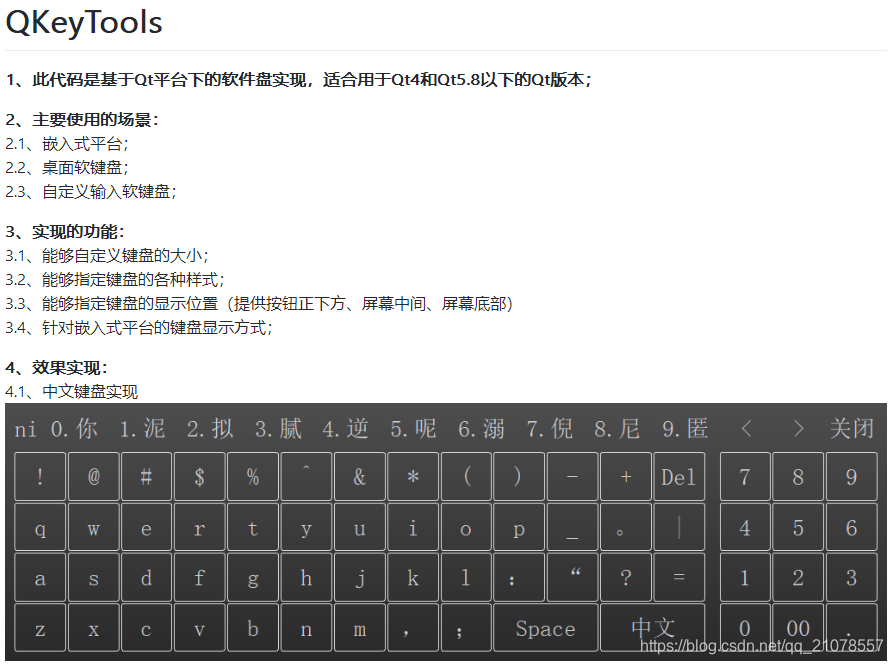Viewport: 894px width, 665px height.
Task: Click the right parenthesis key
Action: click(x=519, y=476)
